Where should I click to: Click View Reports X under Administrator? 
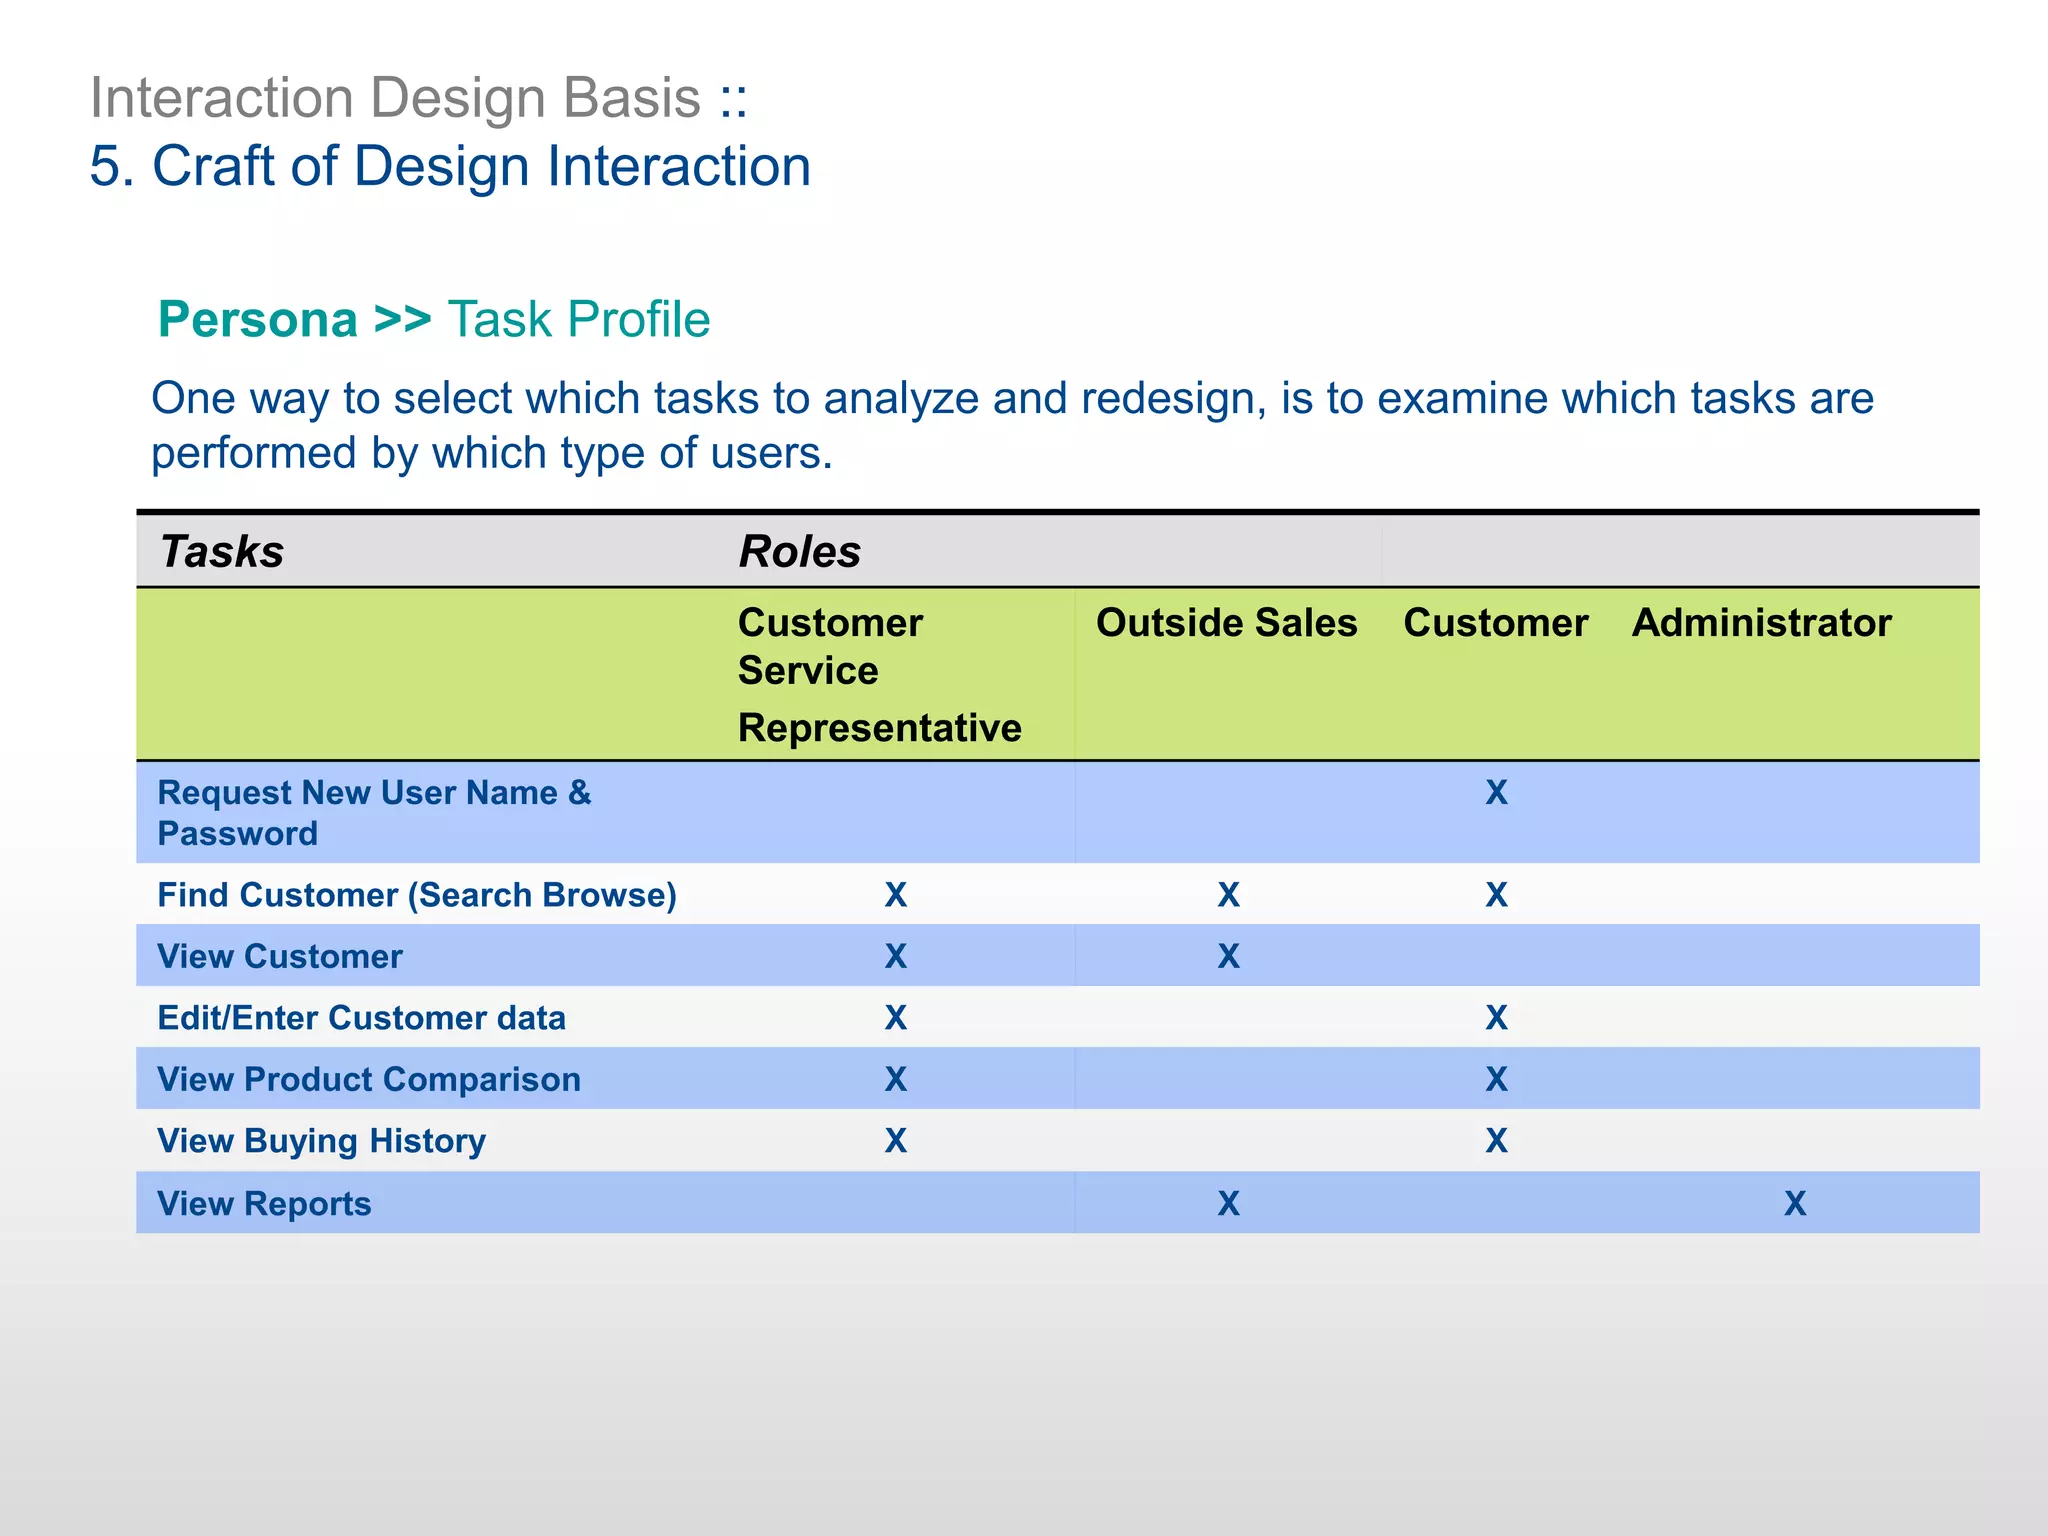1795,1204
